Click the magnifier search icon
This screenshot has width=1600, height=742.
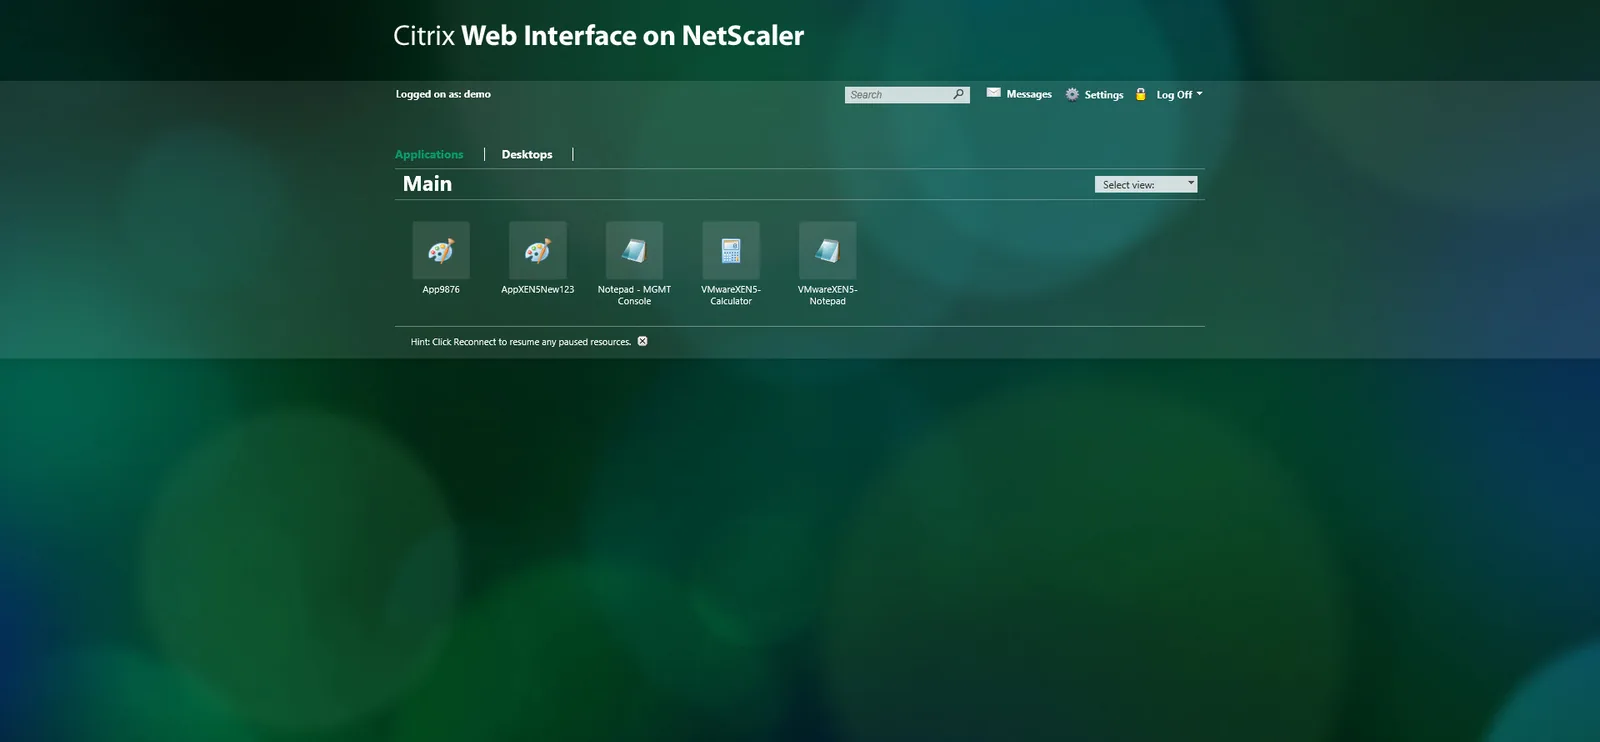959,94
